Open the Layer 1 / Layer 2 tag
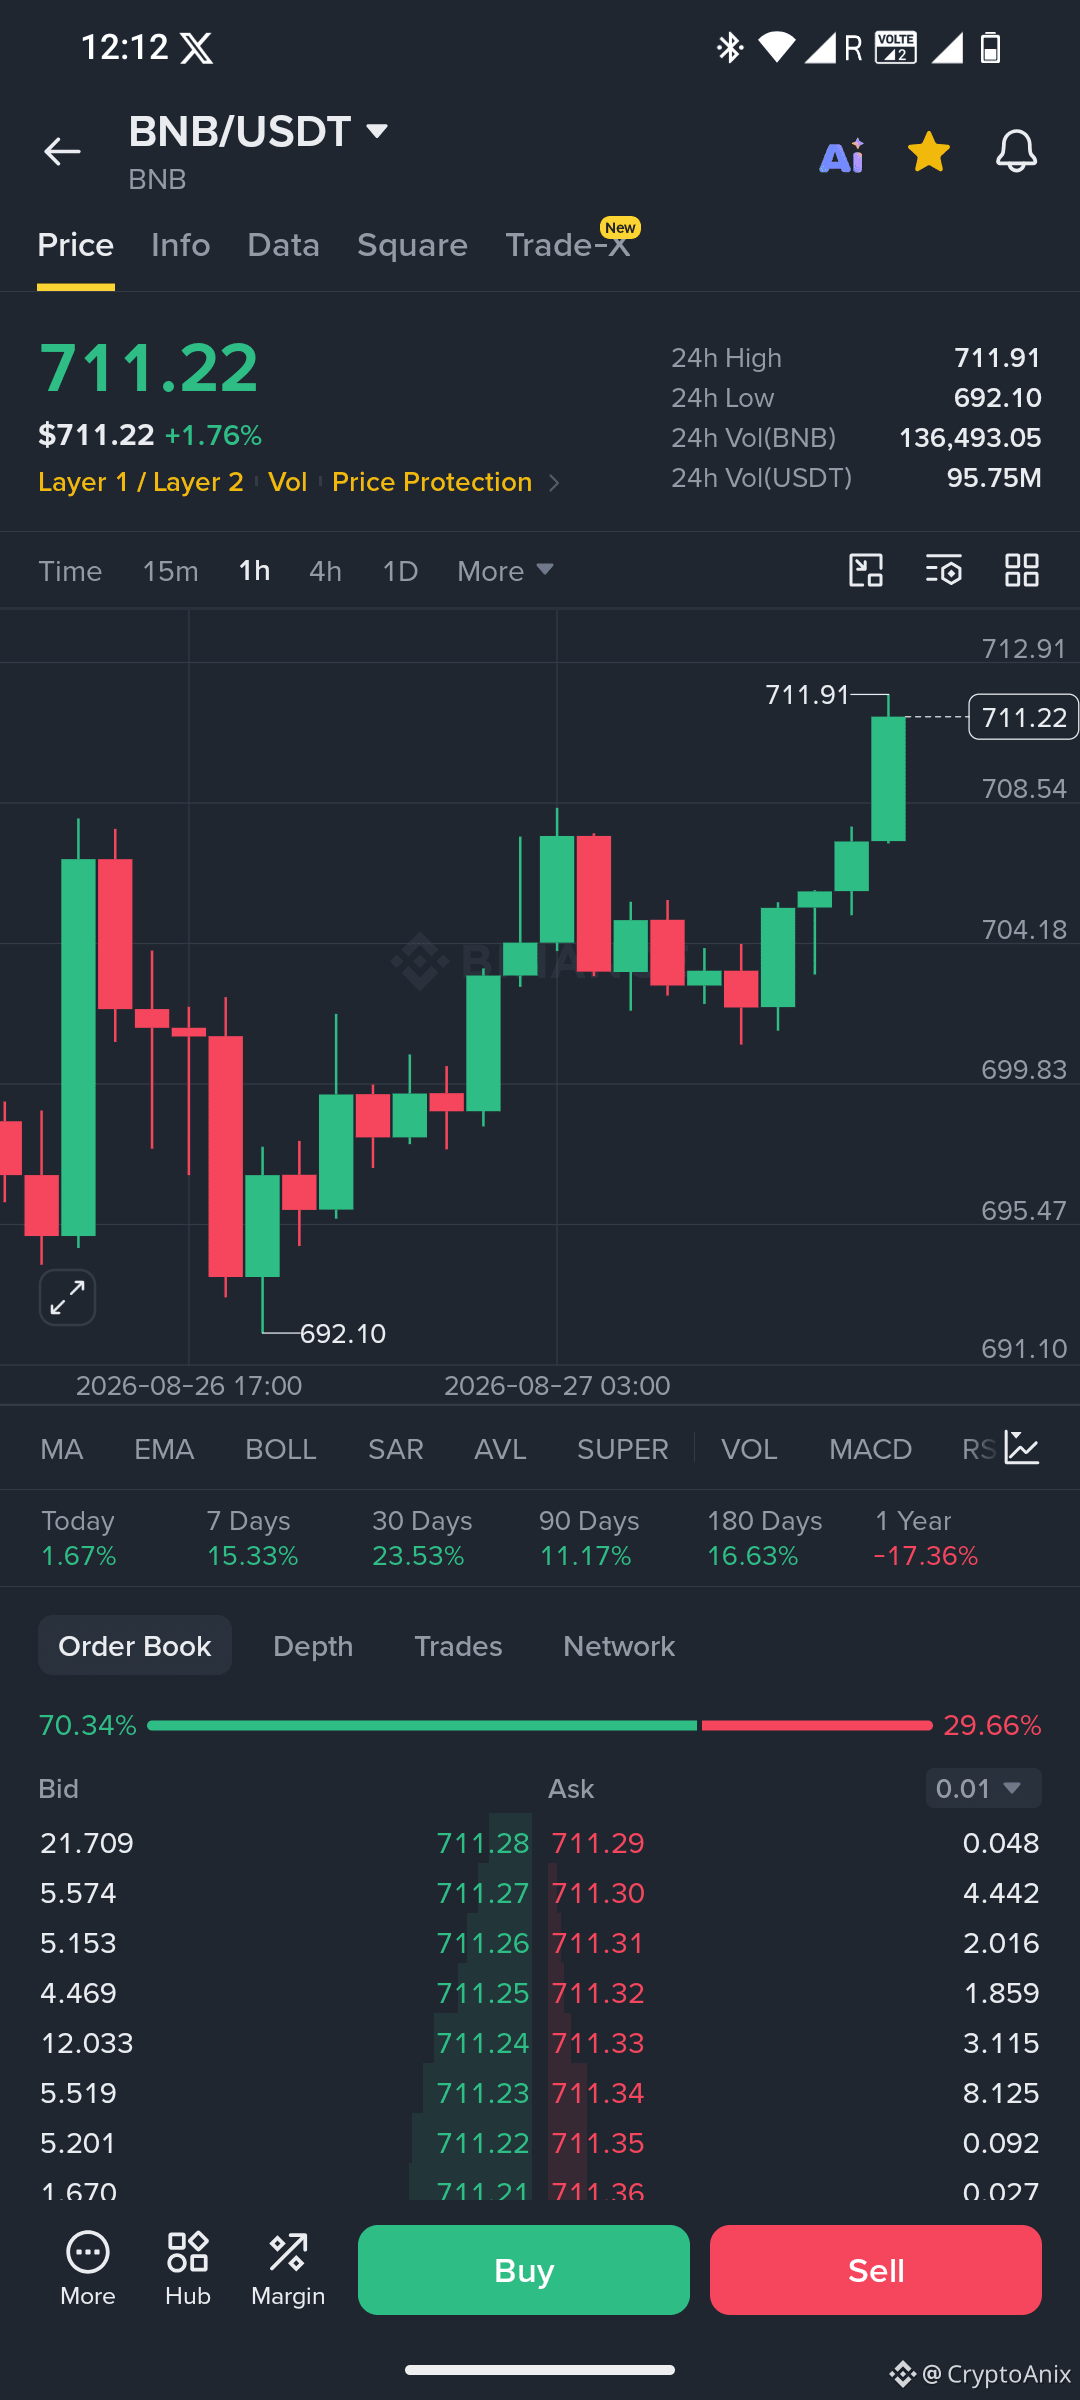The height and width of the screenshot is (2400, 1080). pyautogui.click(x=141, y=482)
